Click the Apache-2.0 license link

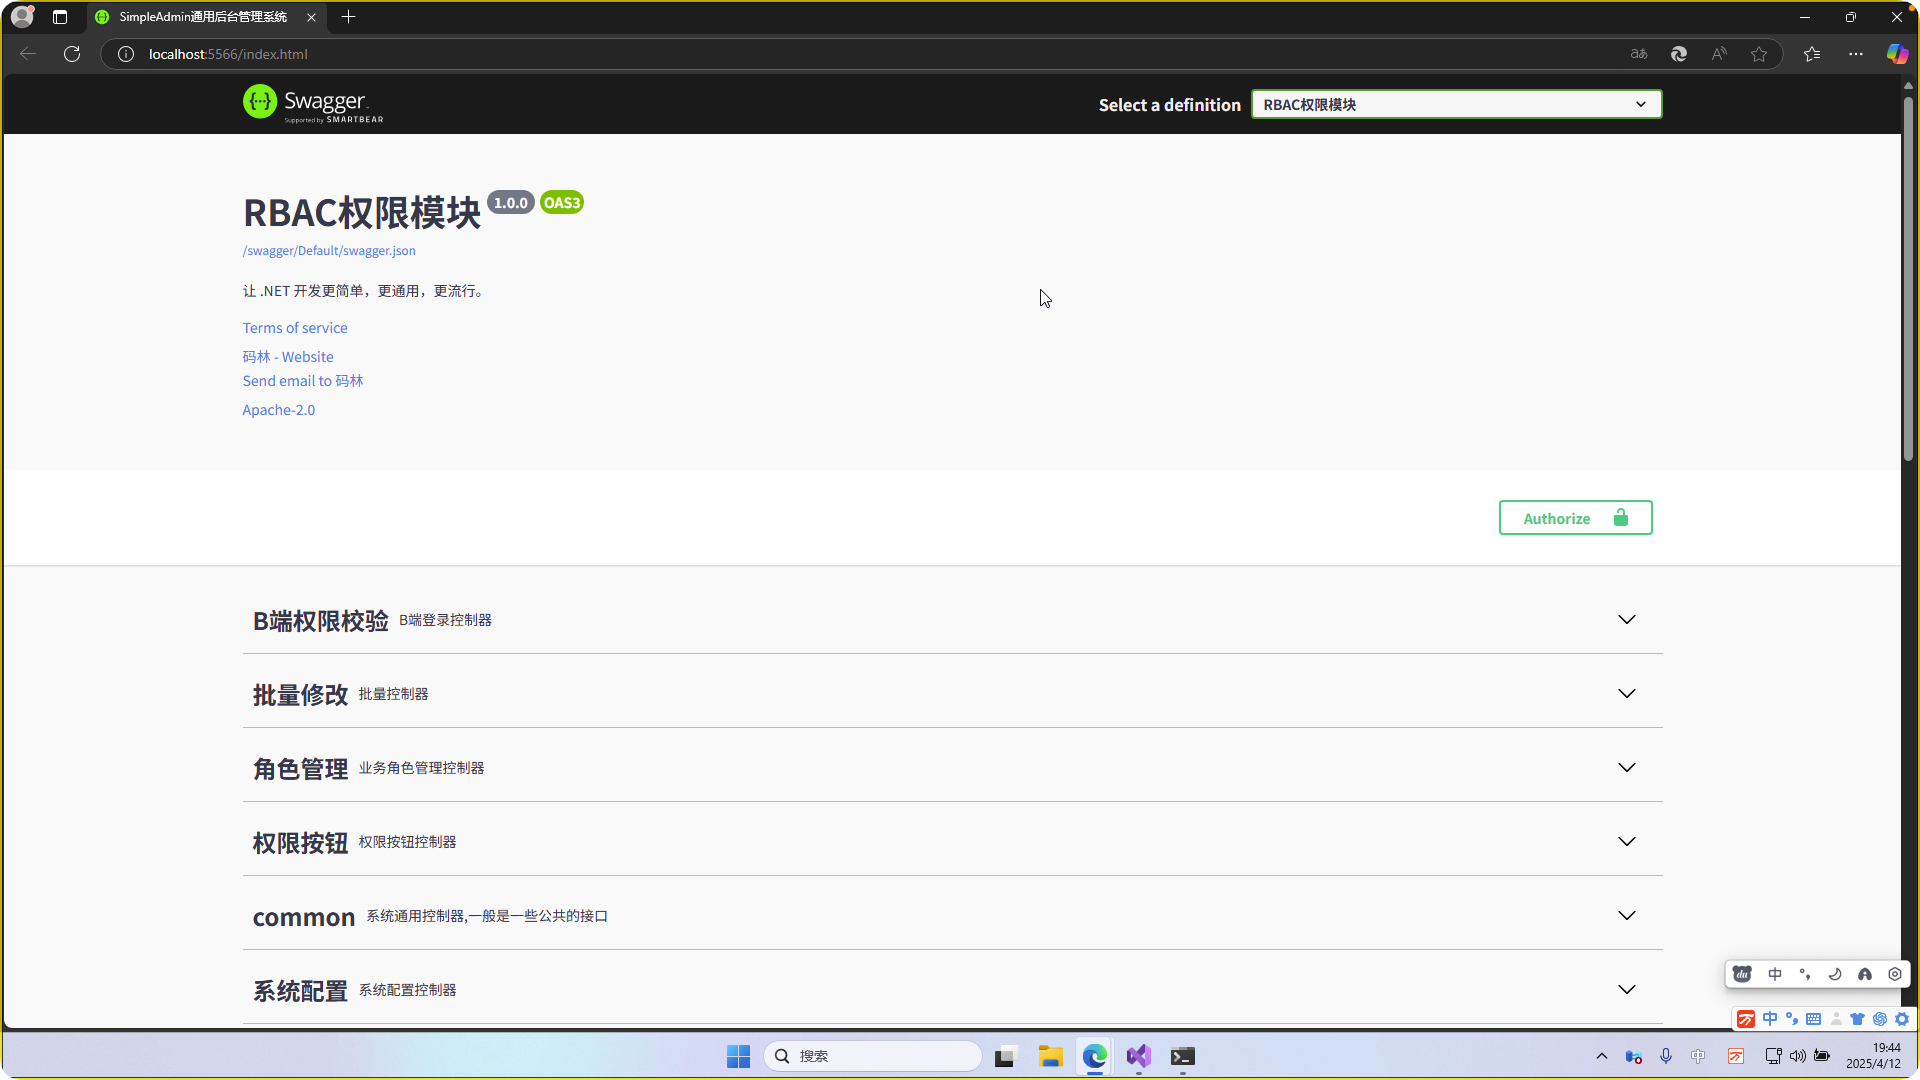(x=278, y=410)
